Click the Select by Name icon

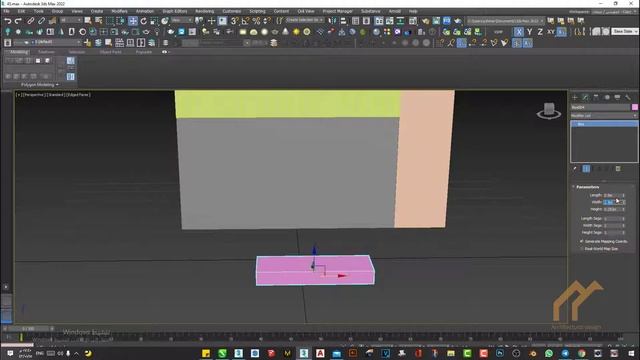[98, 20]
